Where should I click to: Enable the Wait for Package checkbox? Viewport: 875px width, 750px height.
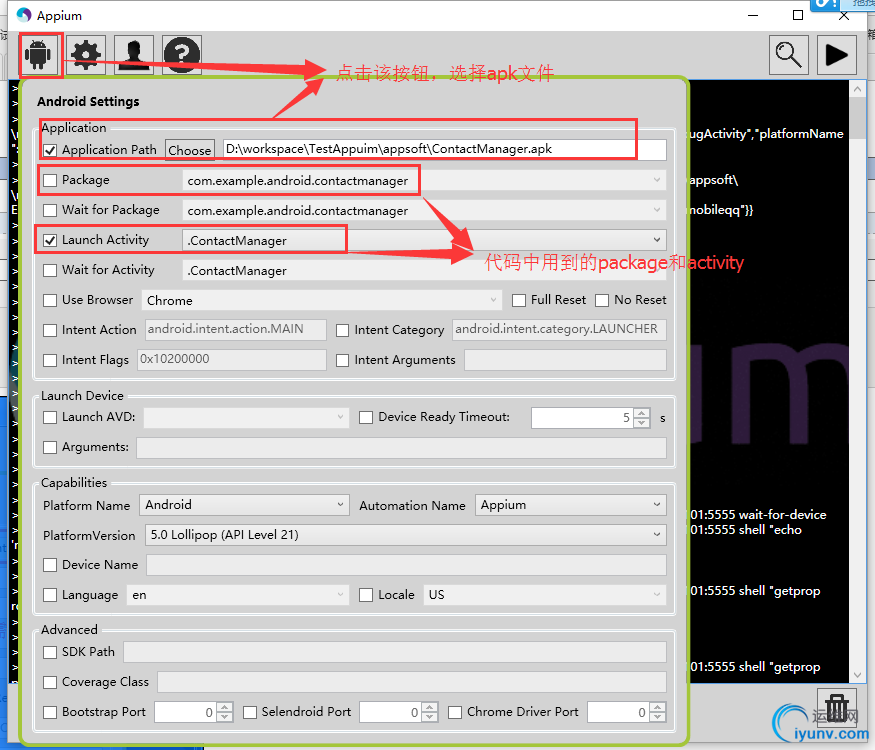click(x=50, y=210)
